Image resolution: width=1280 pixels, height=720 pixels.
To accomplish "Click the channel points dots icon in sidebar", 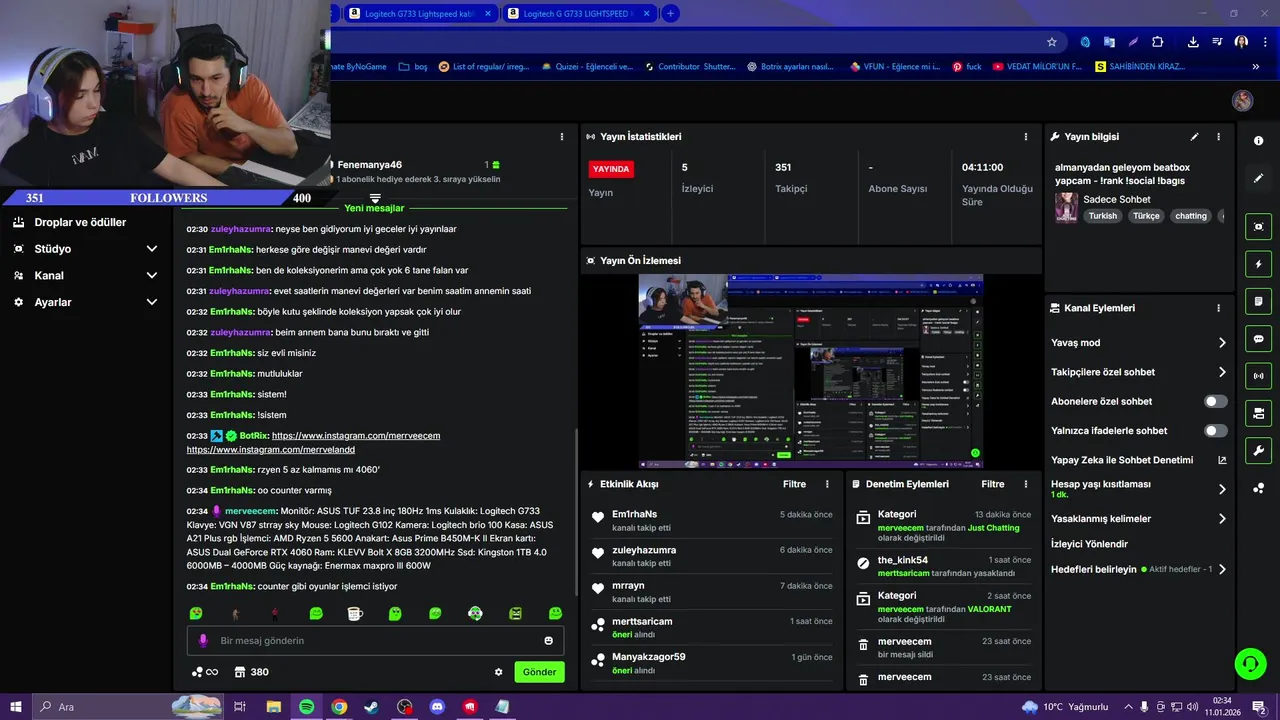I will click(1258, 488).
